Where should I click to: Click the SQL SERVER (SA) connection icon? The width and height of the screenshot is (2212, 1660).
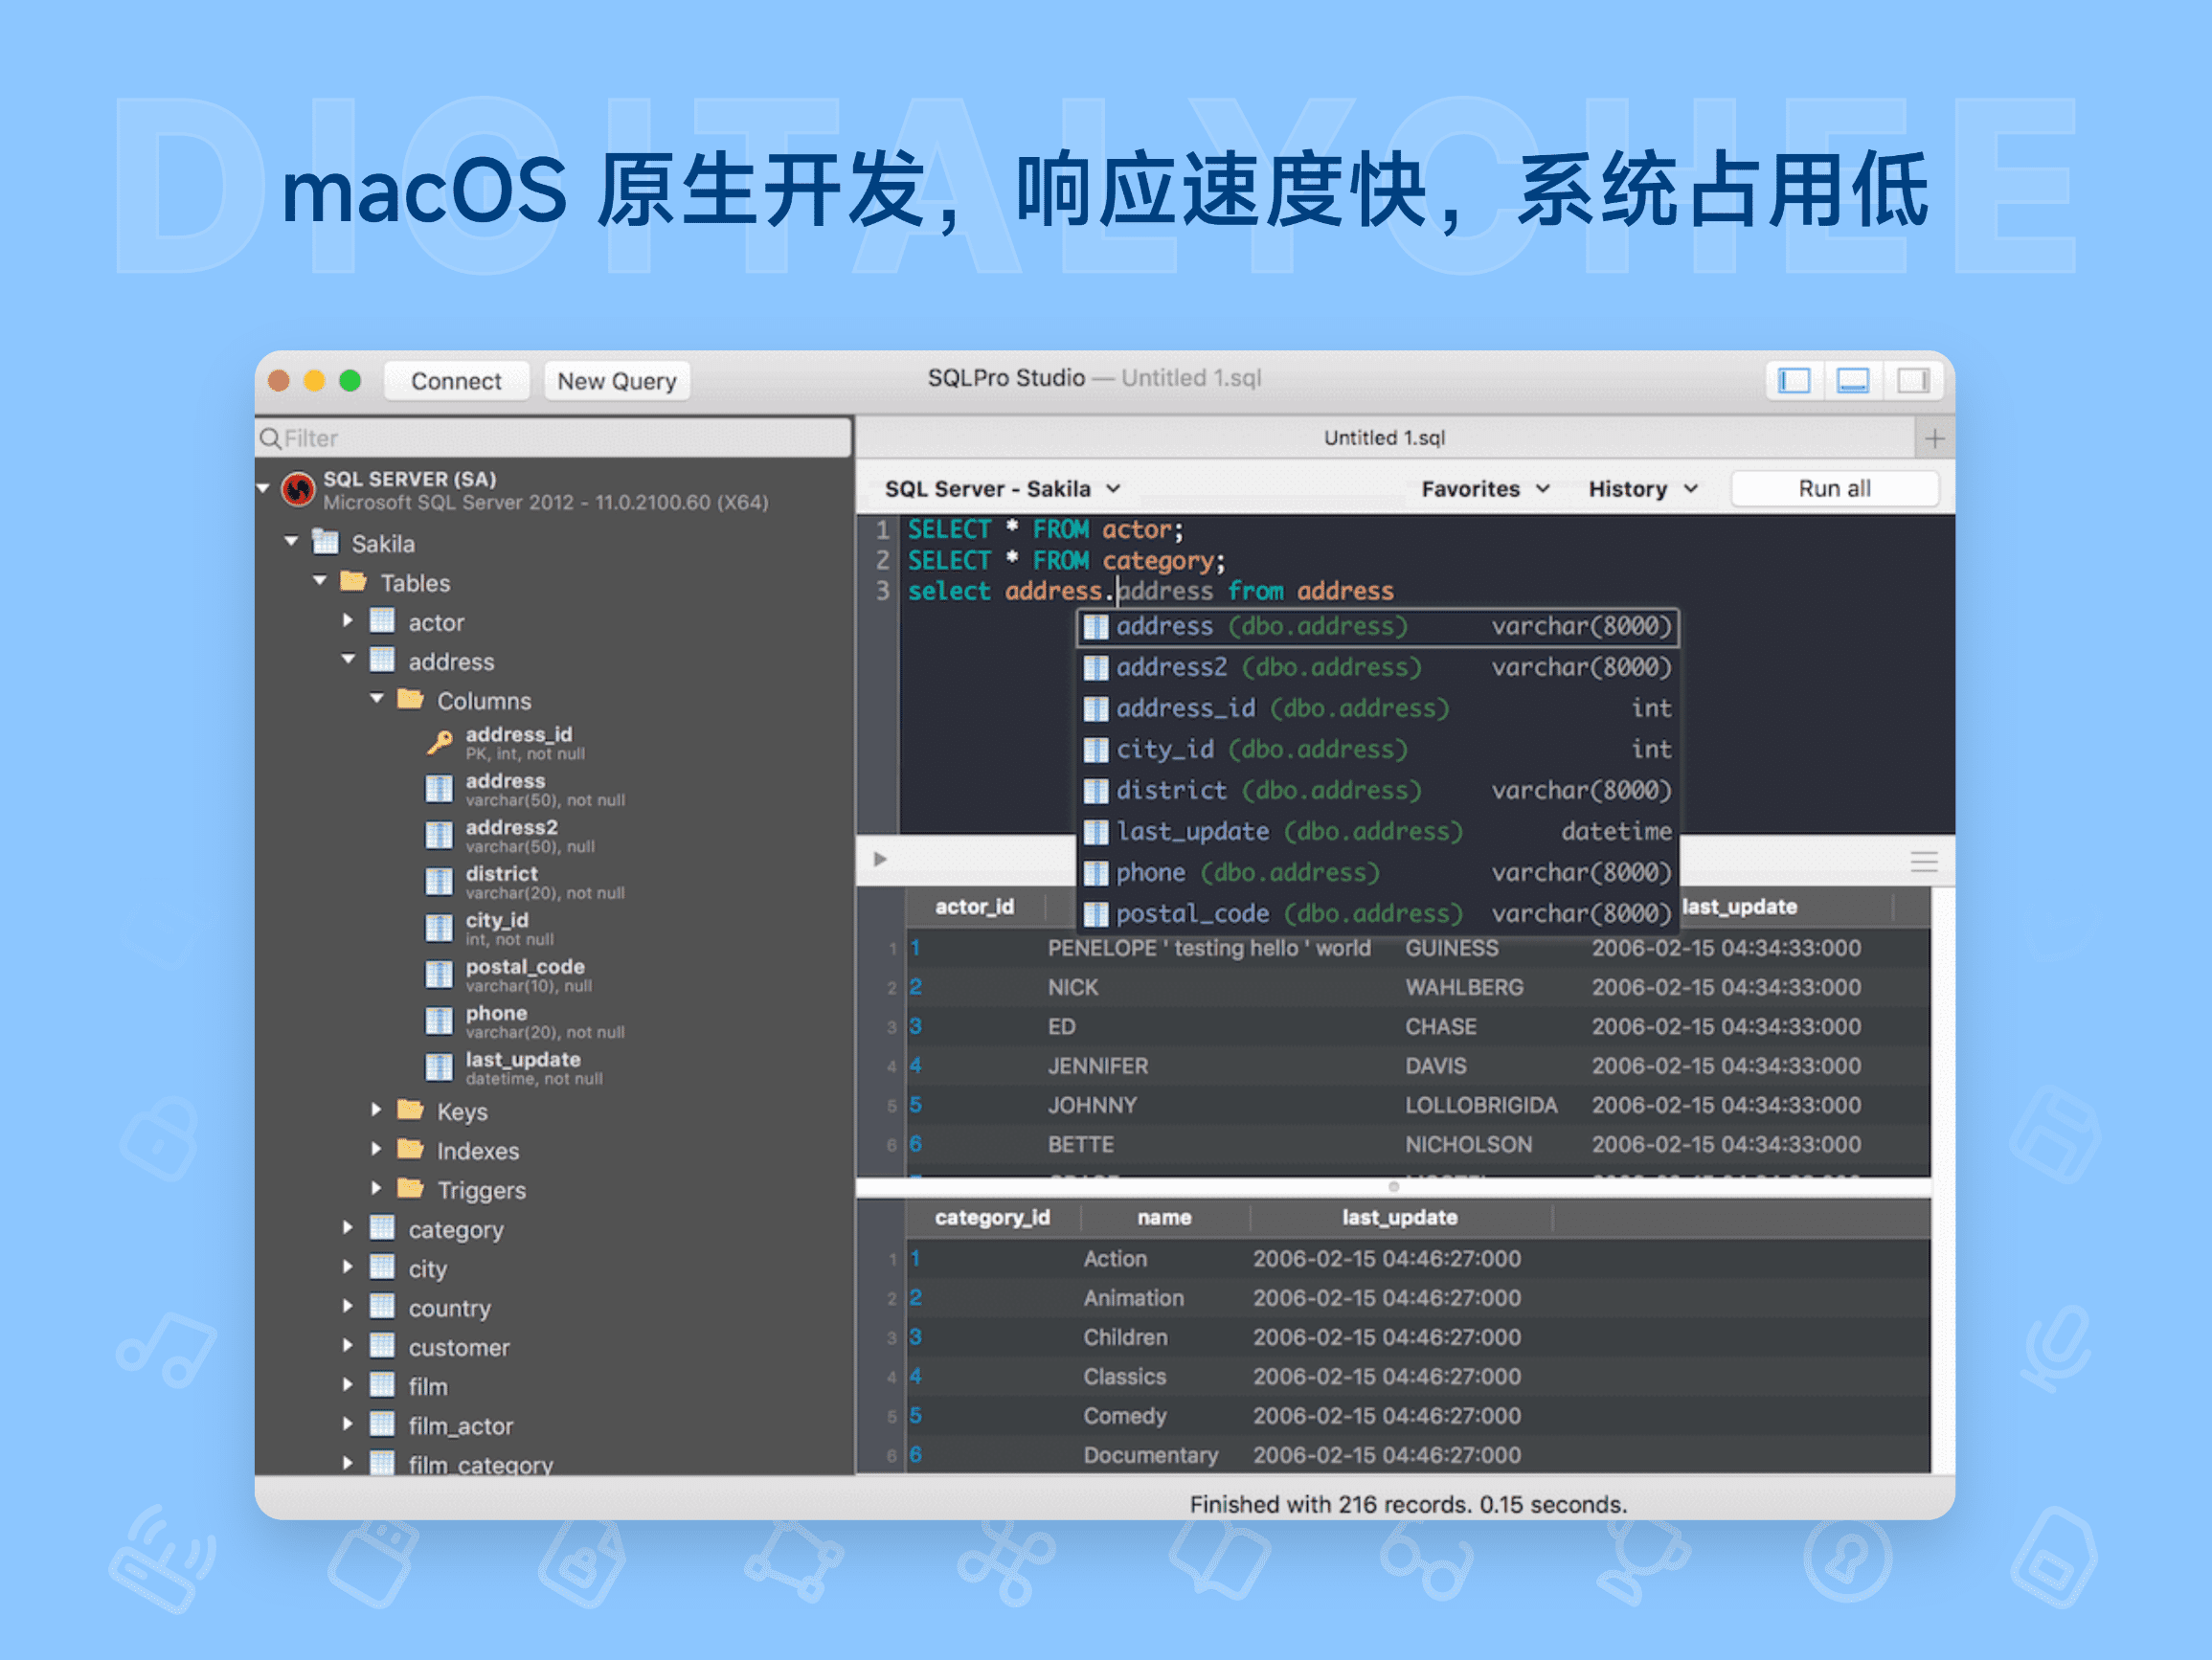pyautogui.click(x=299, y=490)
